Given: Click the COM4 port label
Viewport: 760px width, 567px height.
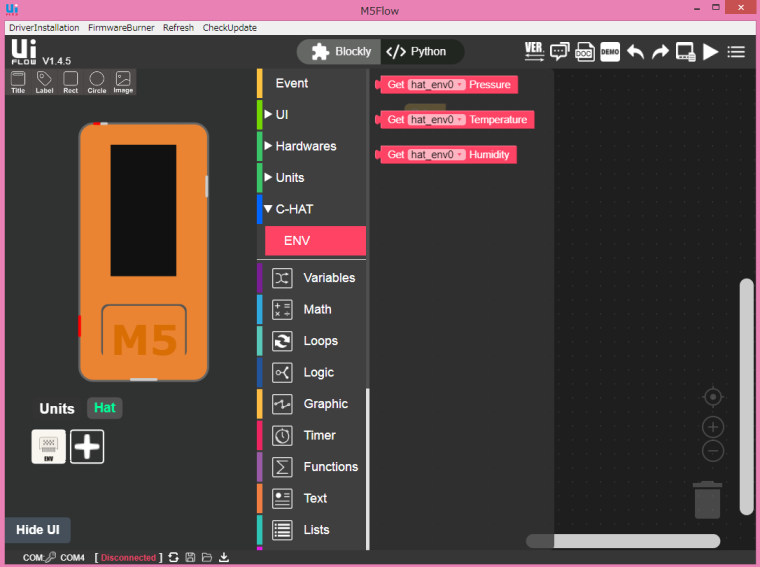Looking at the screenshot, I should point(72,558).
